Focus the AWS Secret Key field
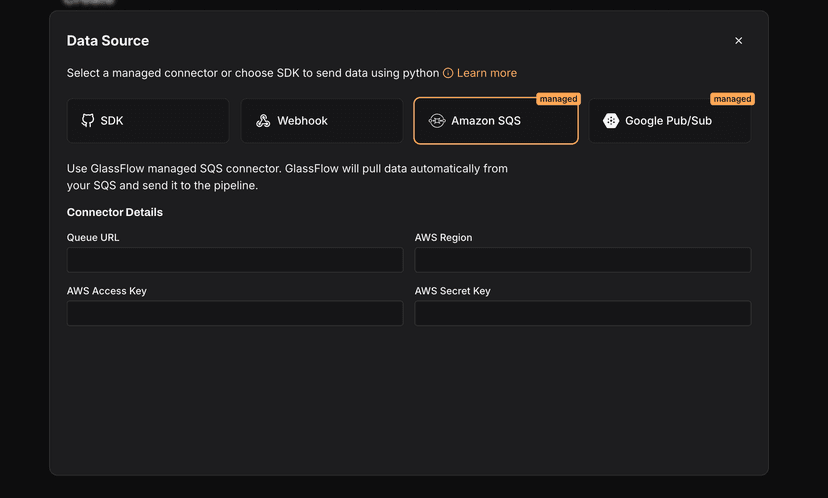 pyautogui.click(x=583, y=313)
